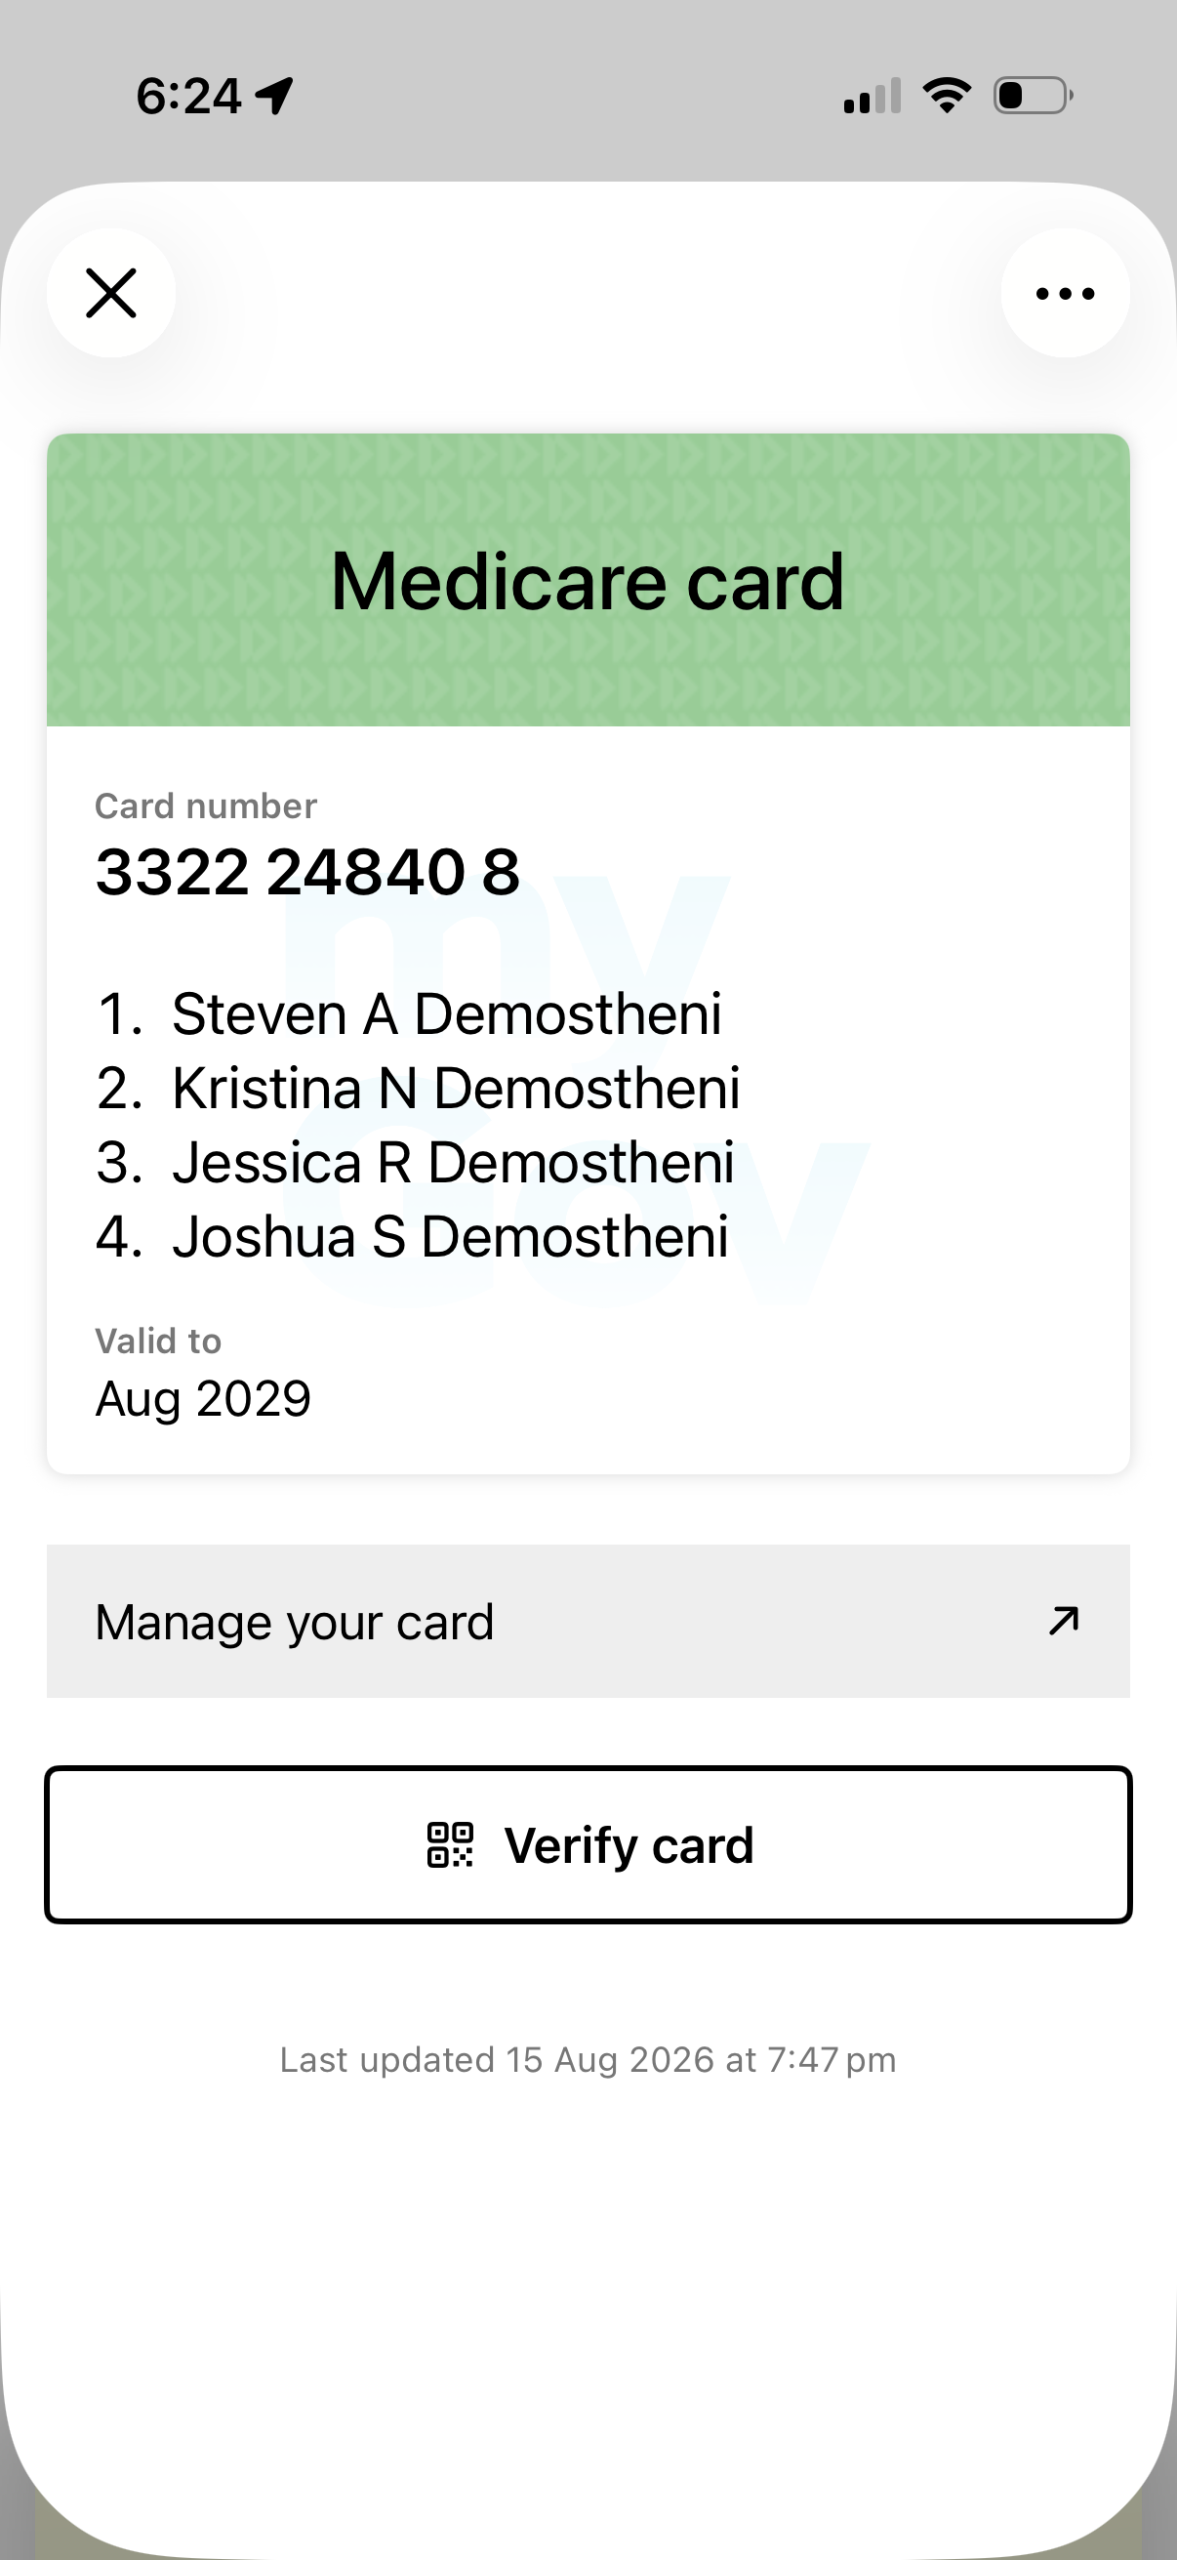Tap the Last updated timestamp text
1177x2560 pixels.
pyautogui.click(x=588, y=2060)
